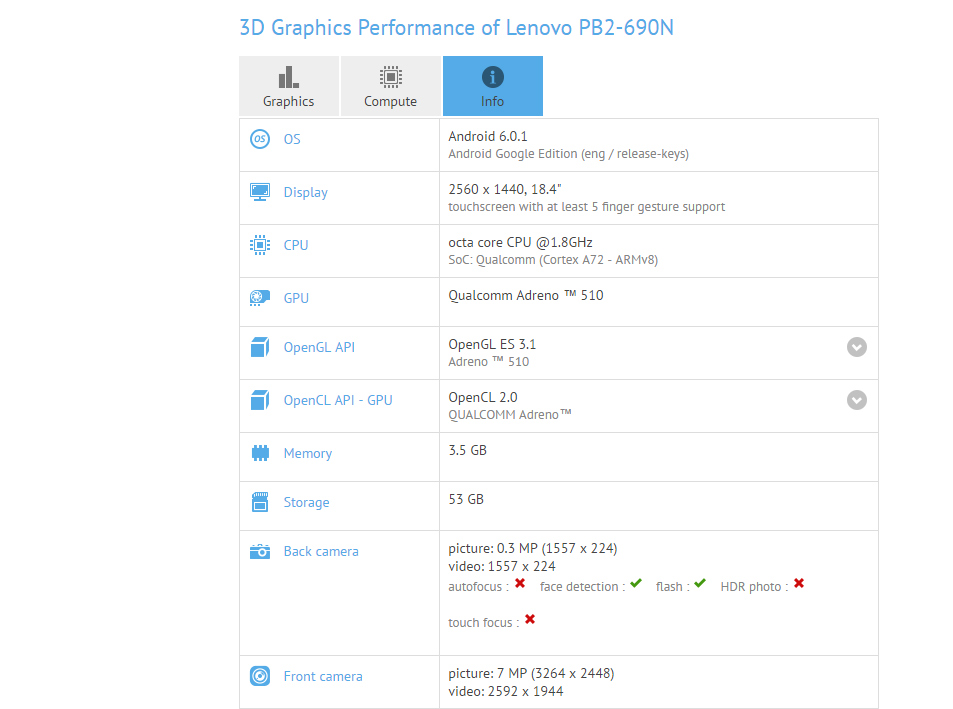Click the flash green checkmark
Screen dimensions: 953x709
700,584
